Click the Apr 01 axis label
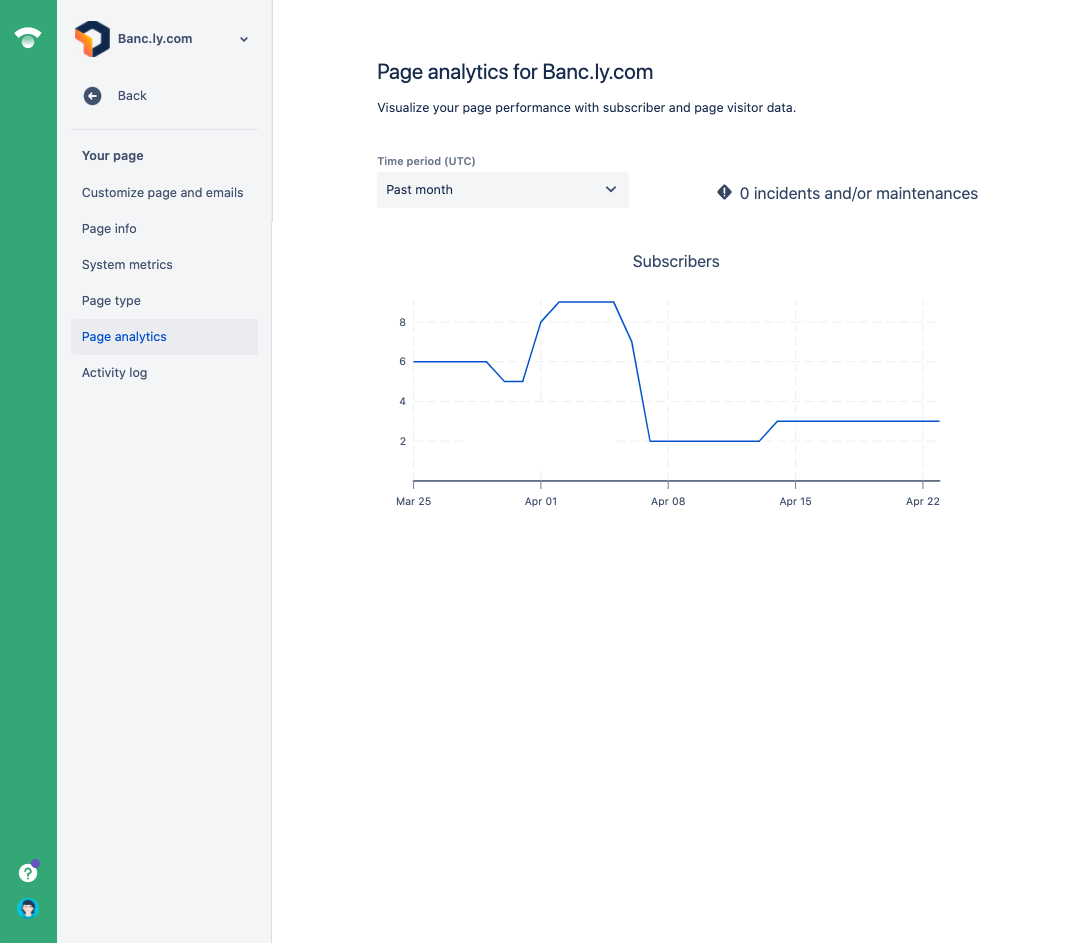The width and height of the screenshot is (1080, 943). (541, 501)
